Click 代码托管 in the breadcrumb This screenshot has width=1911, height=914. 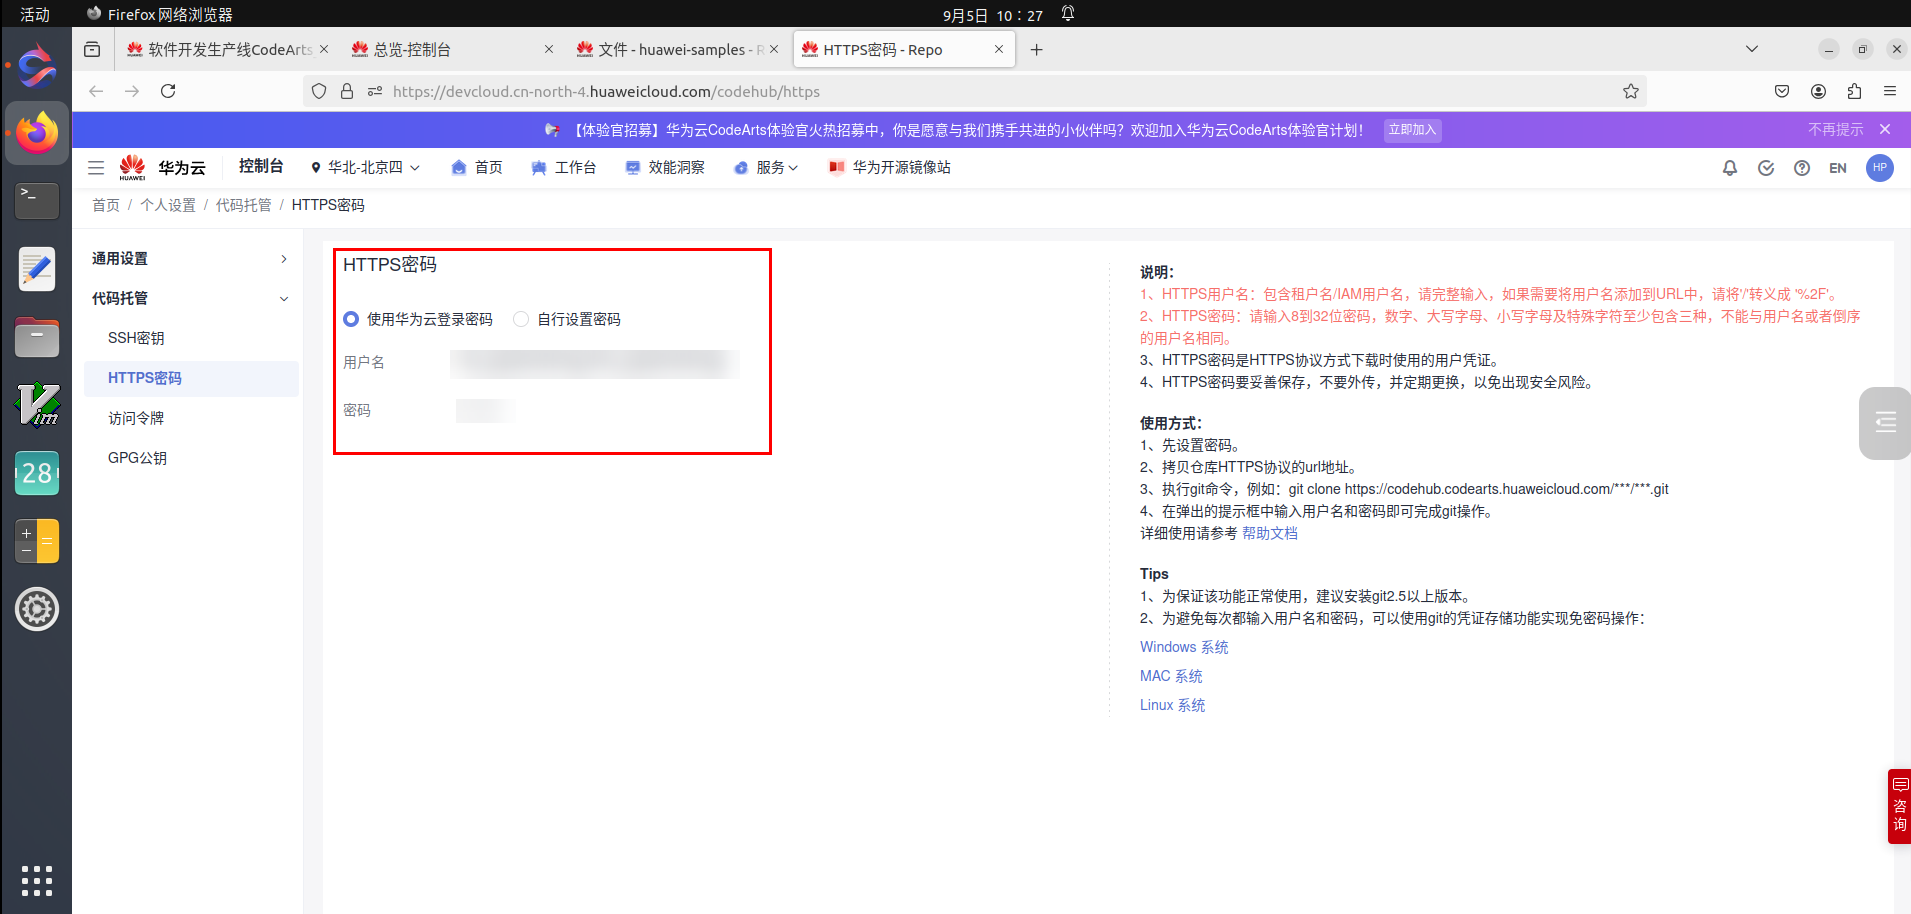(x=244, y=205)
